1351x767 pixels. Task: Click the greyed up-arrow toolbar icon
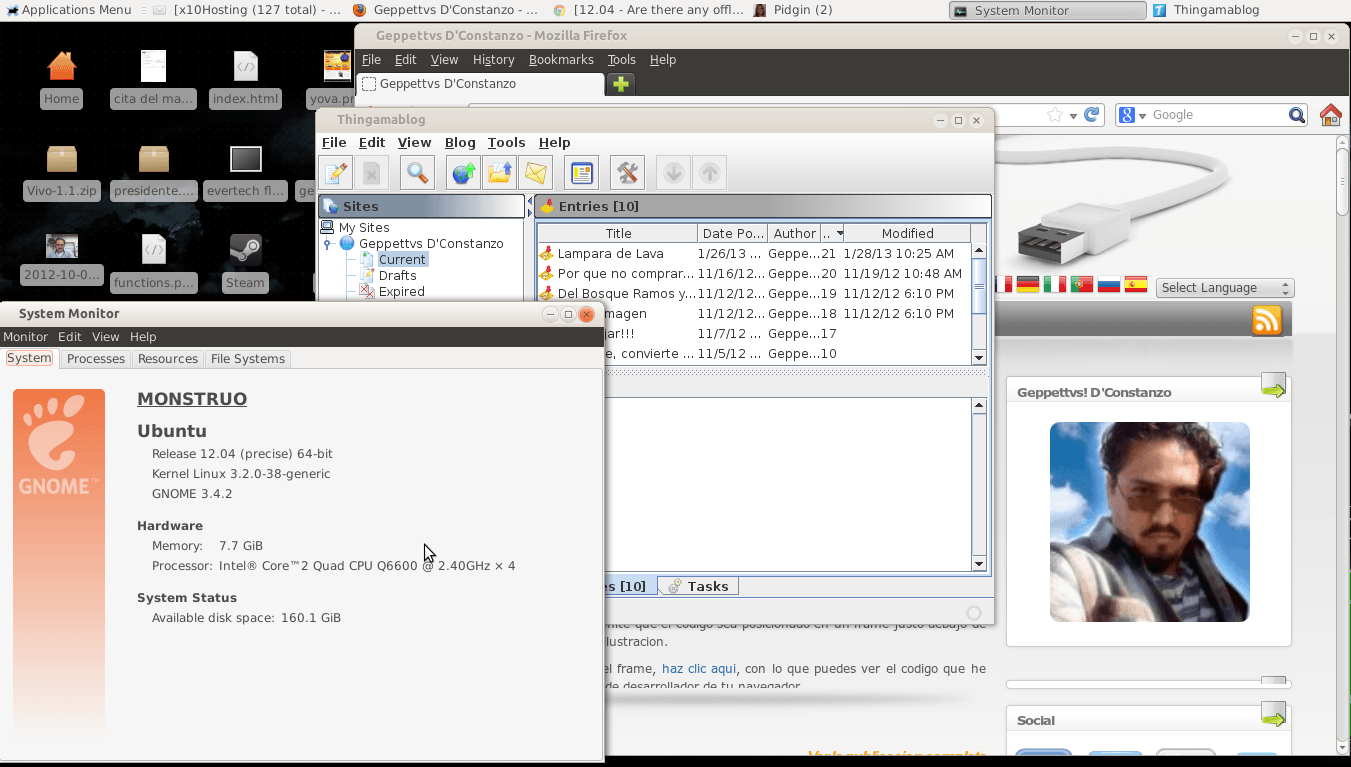(x=709, y=173)
